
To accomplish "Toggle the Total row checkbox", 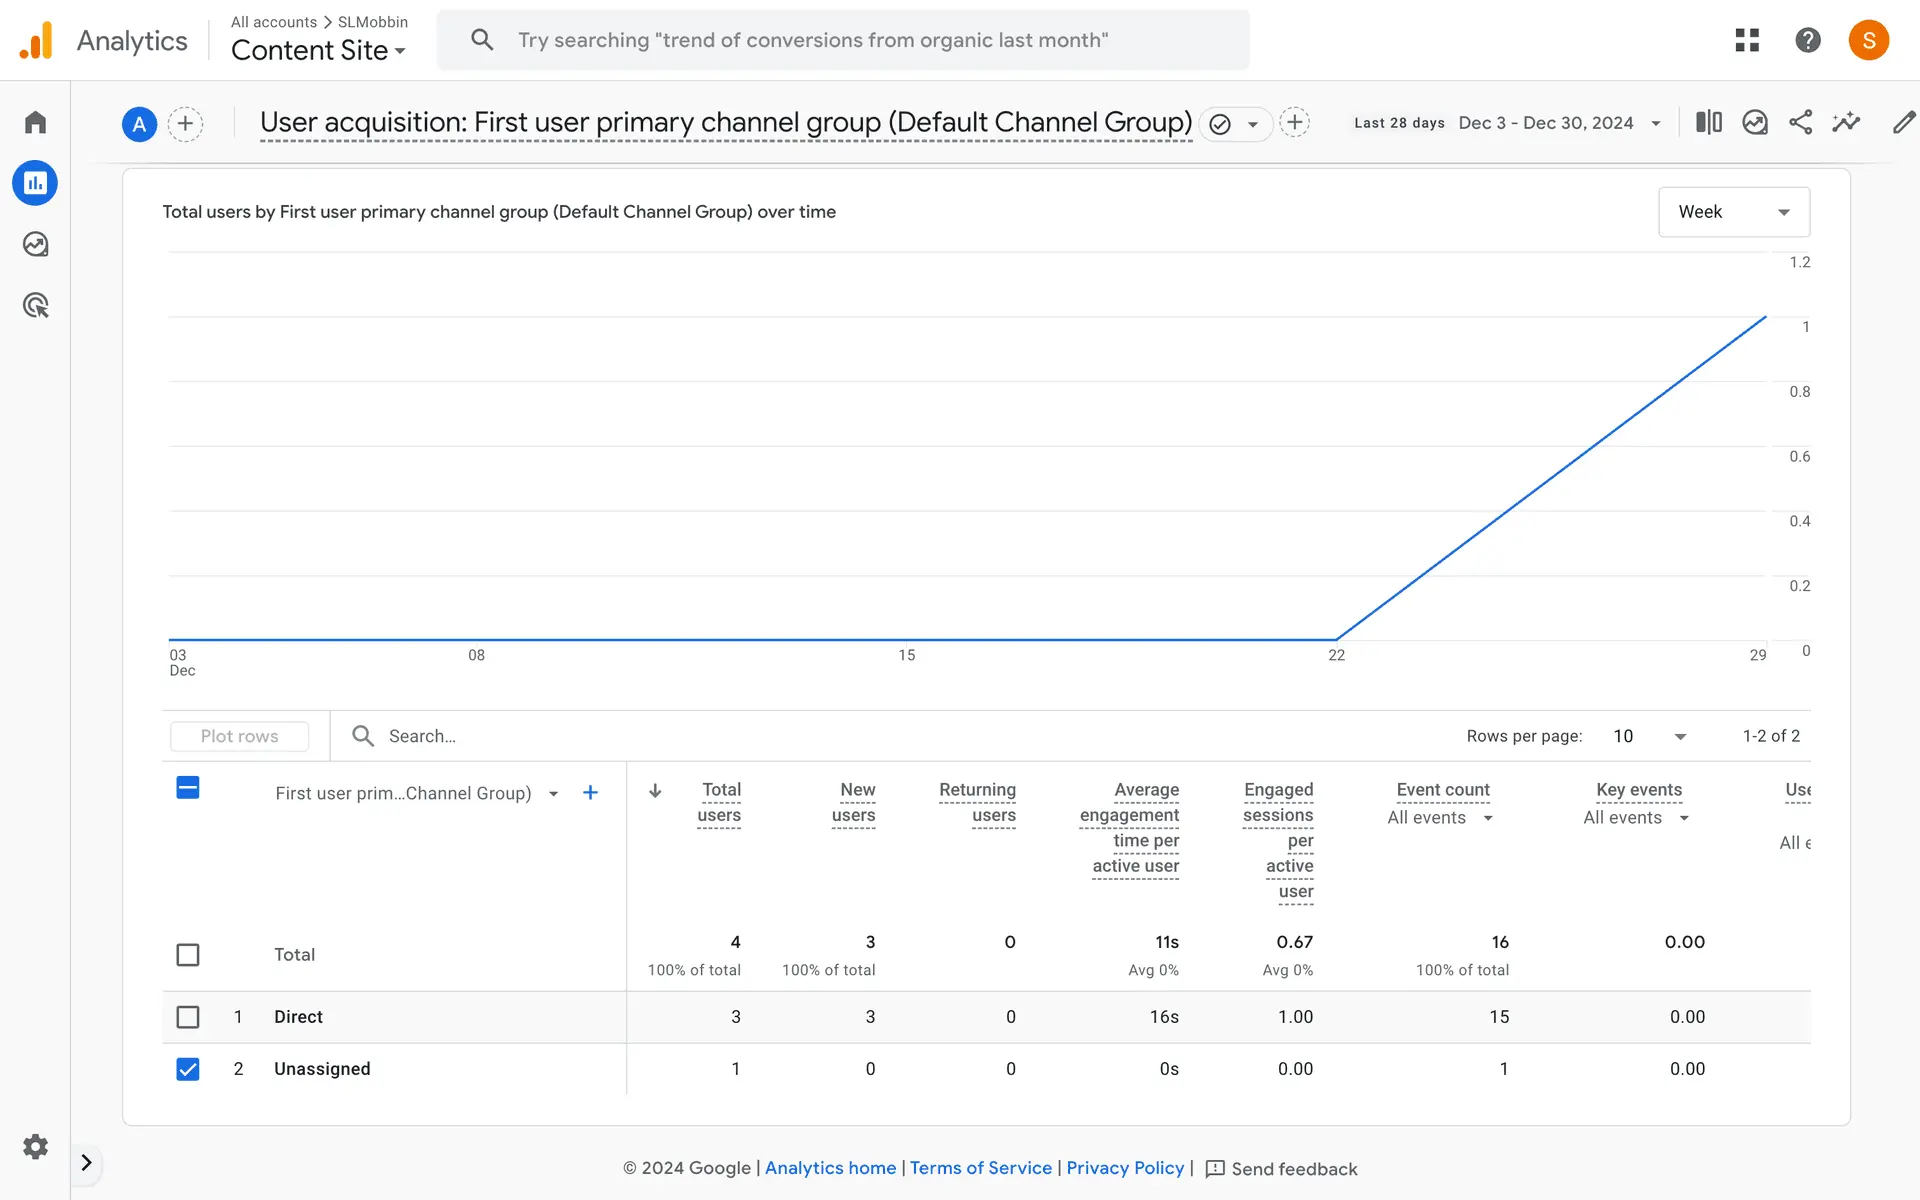I will point(188,955).
